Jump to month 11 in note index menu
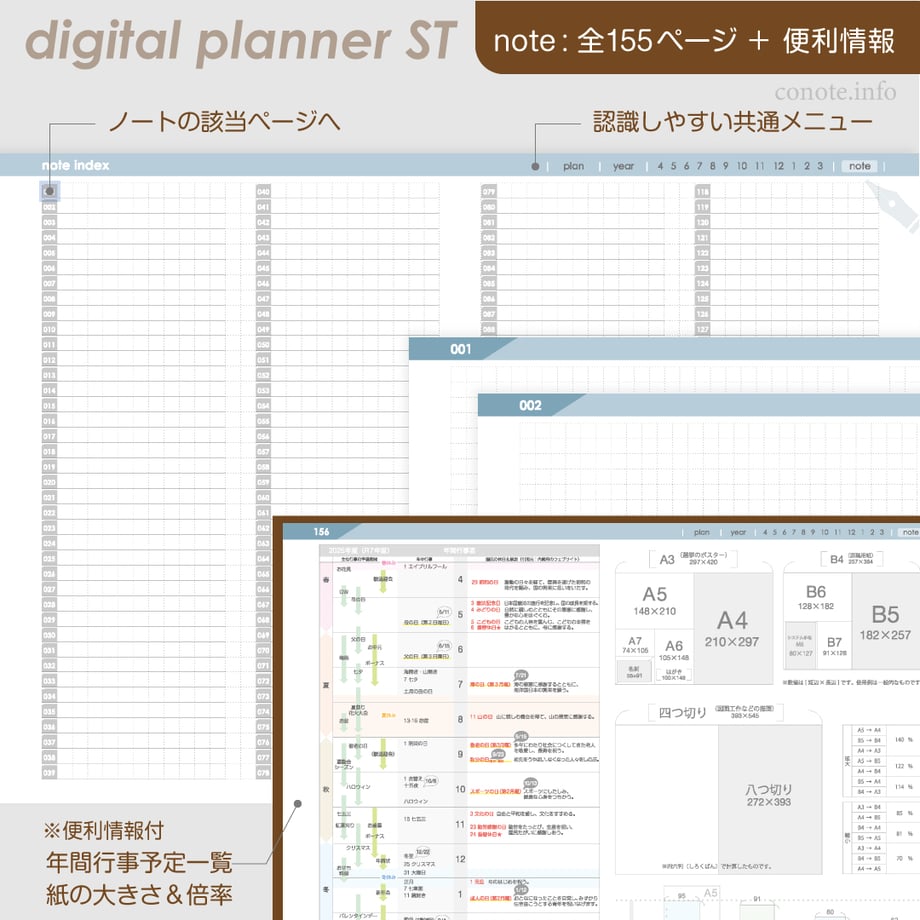Image resolution: width=920 pixels, height=920 pixels. 760,166
